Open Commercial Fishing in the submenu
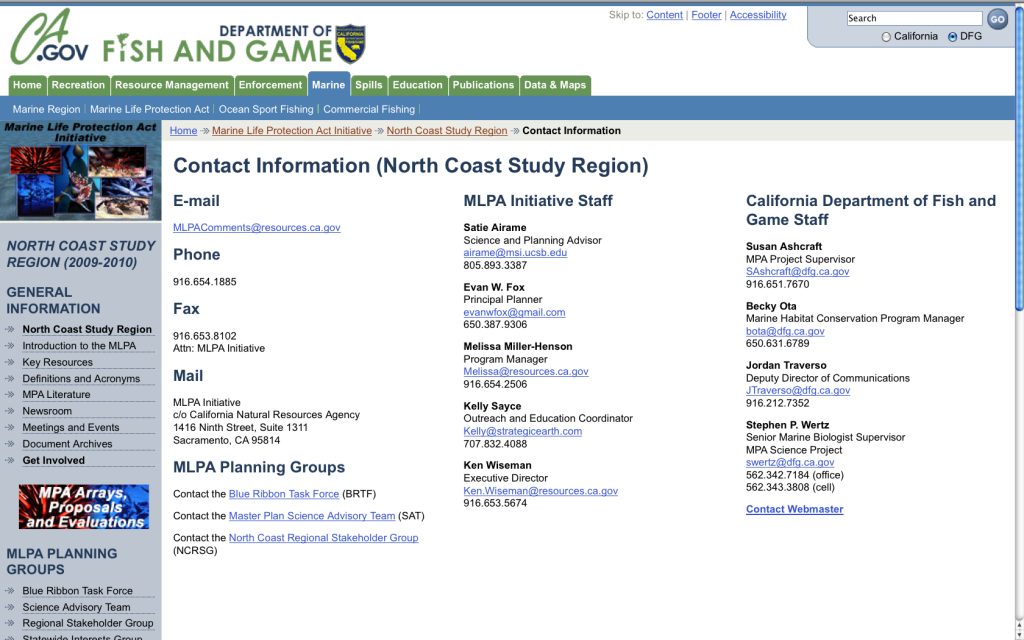1024x640 pixels. point(369,109)
